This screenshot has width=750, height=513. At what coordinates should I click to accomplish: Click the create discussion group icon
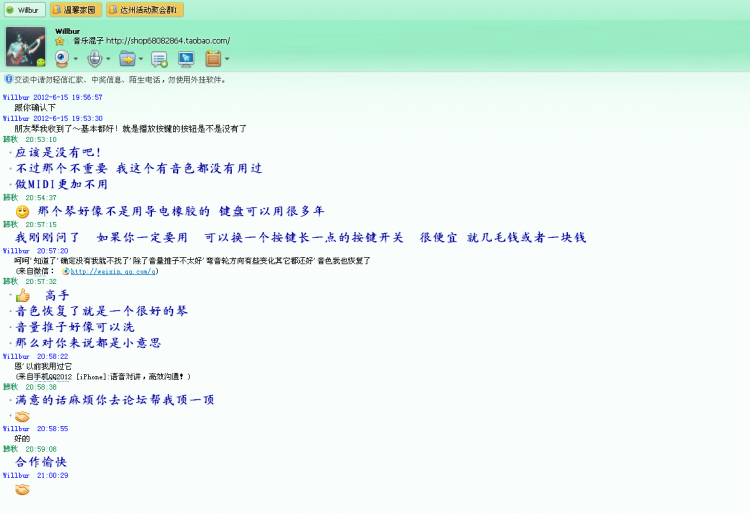click(x=159, y=59)
